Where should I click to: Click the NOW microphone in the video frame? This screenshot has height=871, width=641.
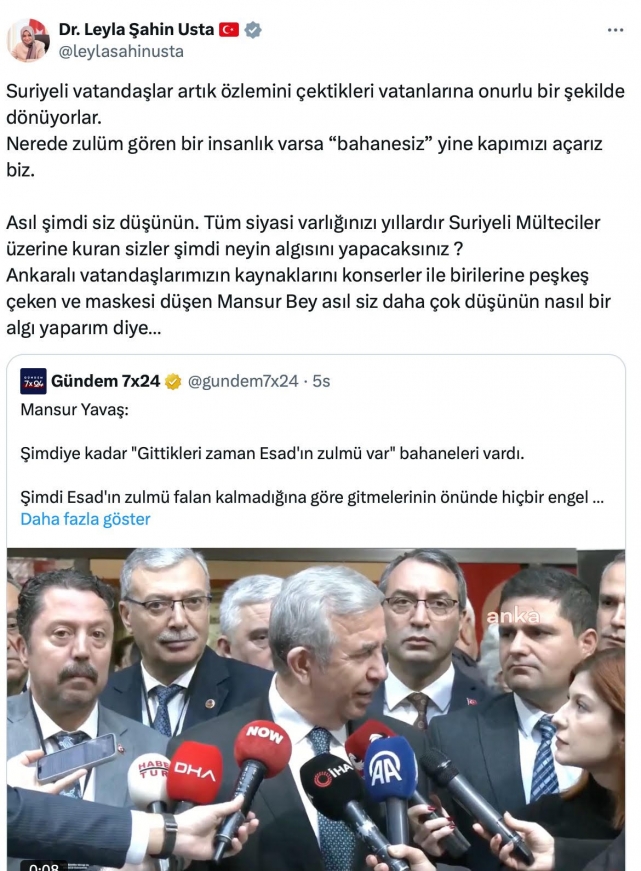tap(263, 748)
